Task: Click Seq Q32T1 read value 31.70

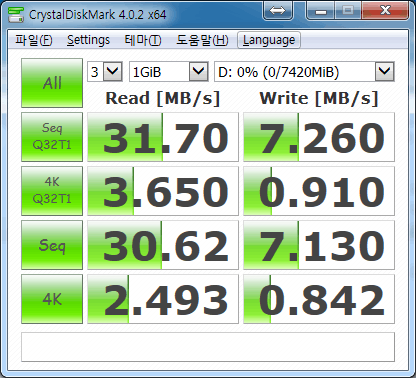Action: coord(163,137)
